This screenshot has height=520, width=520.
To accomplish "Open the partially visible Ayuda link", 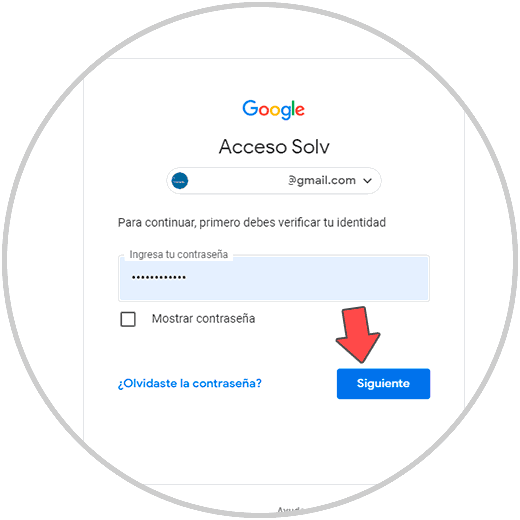I will click(289, 510).
